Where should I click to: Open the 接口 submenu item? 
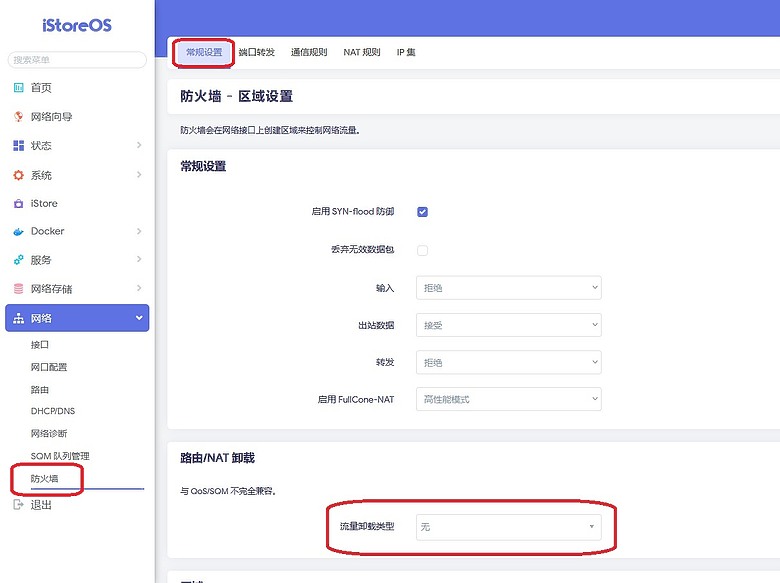point(40,345)
